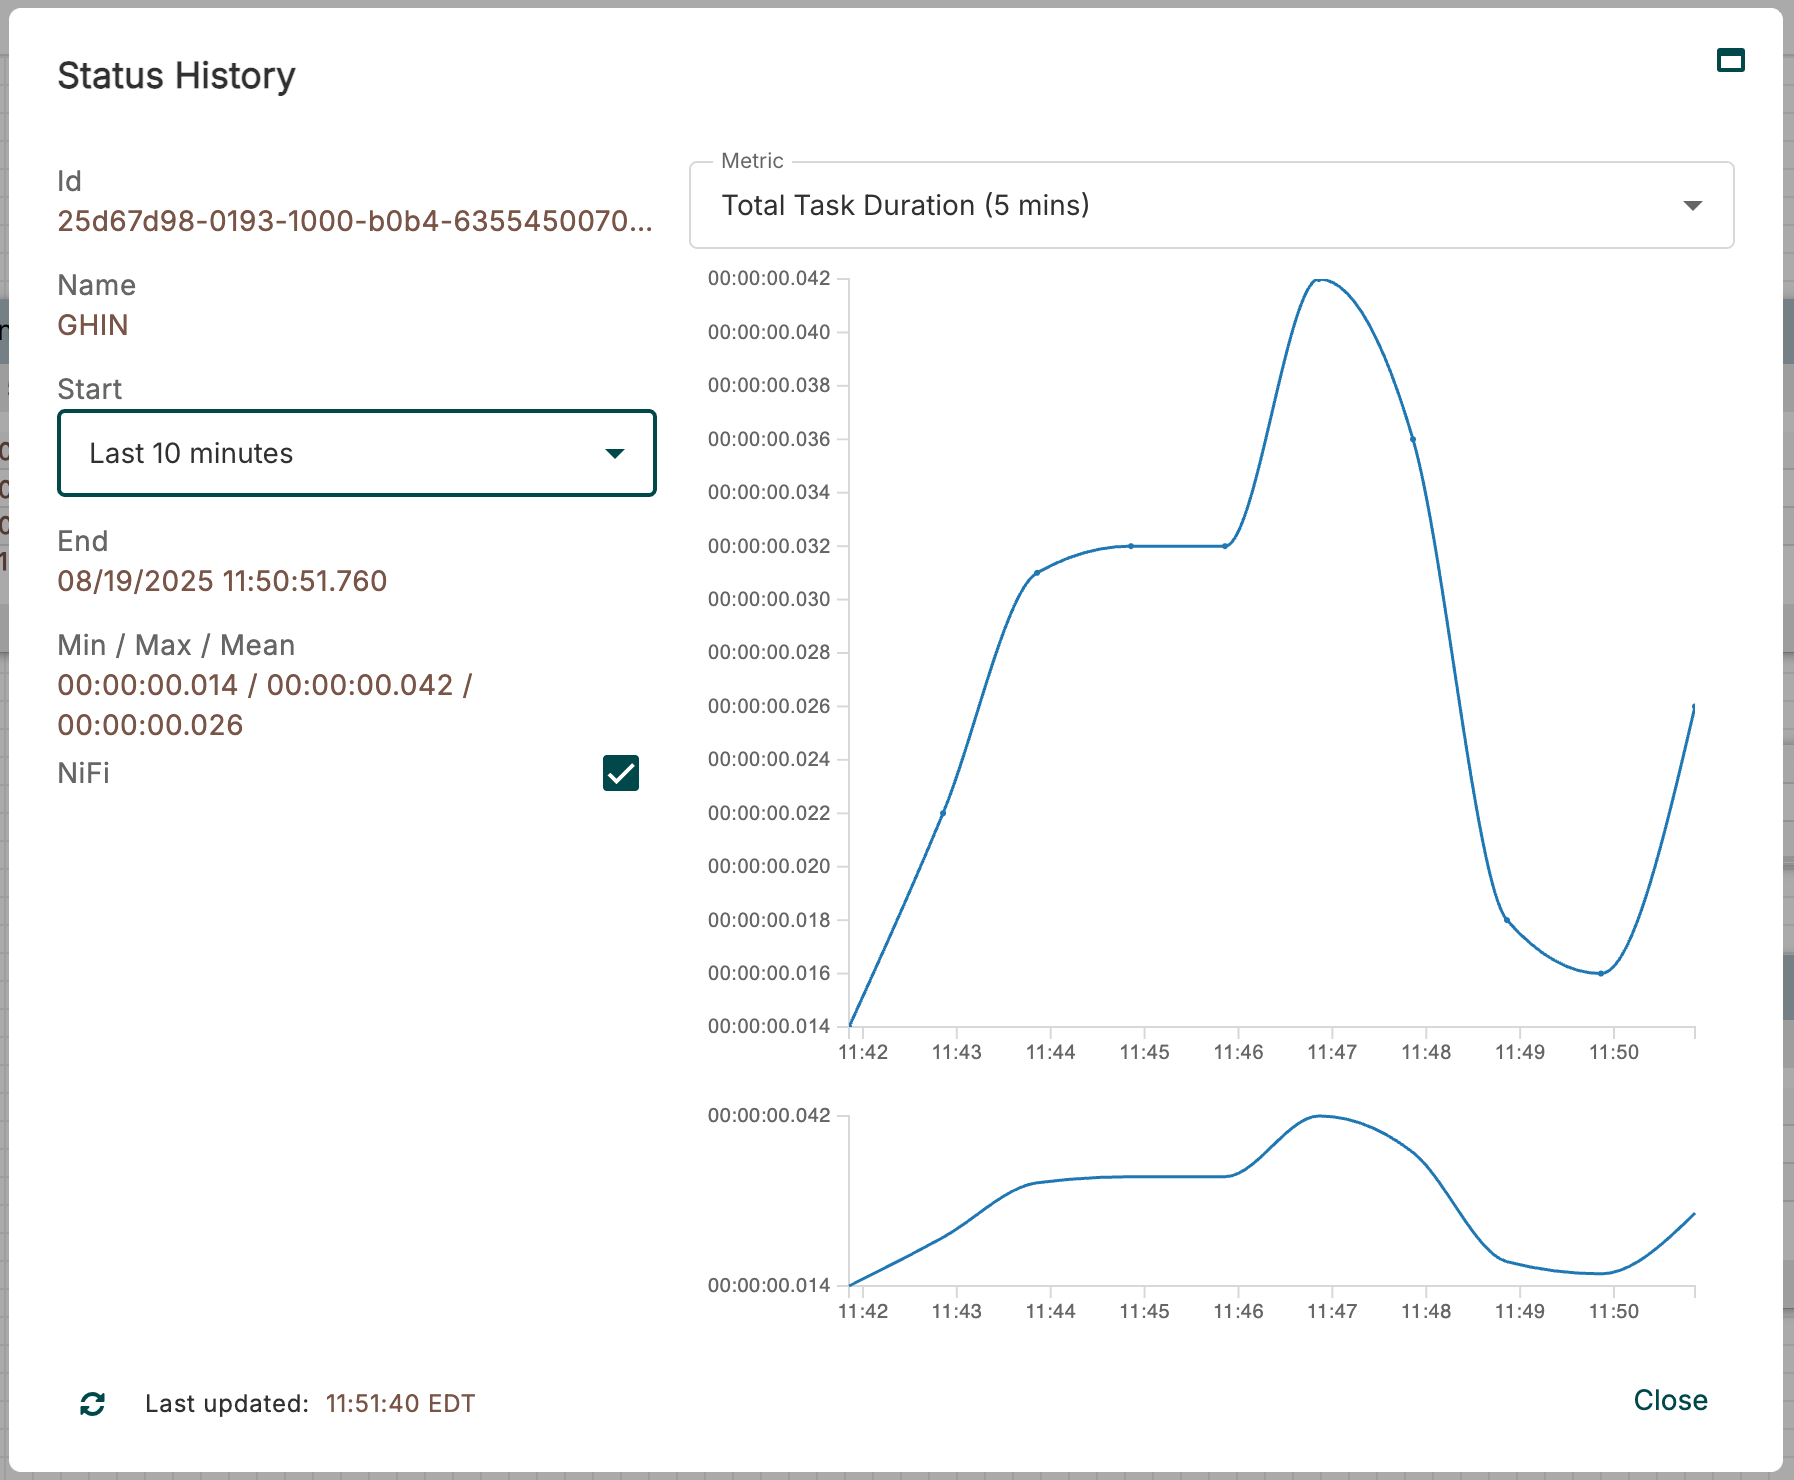Click the processor Id value text
Image resolution: width=1794 pixels, height=1480 pixels.
pos(354,221)
